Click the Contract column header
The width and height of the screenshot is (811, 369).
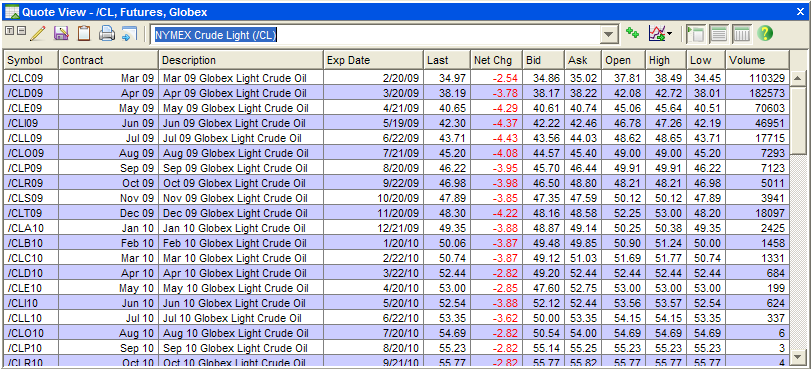[108, 60]
